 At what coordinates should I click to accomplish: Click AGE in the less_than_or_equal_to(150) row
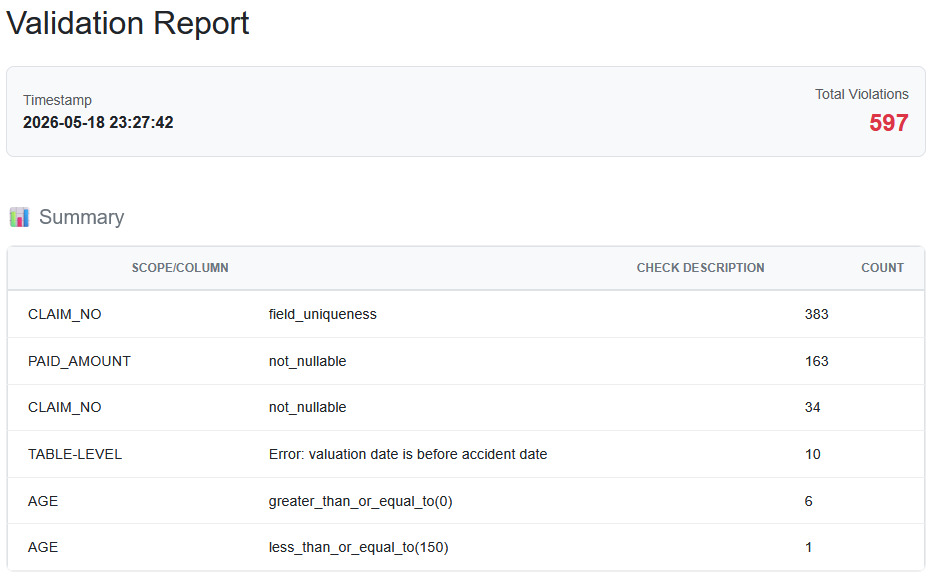pyautogui.click(x=43, y=547)
